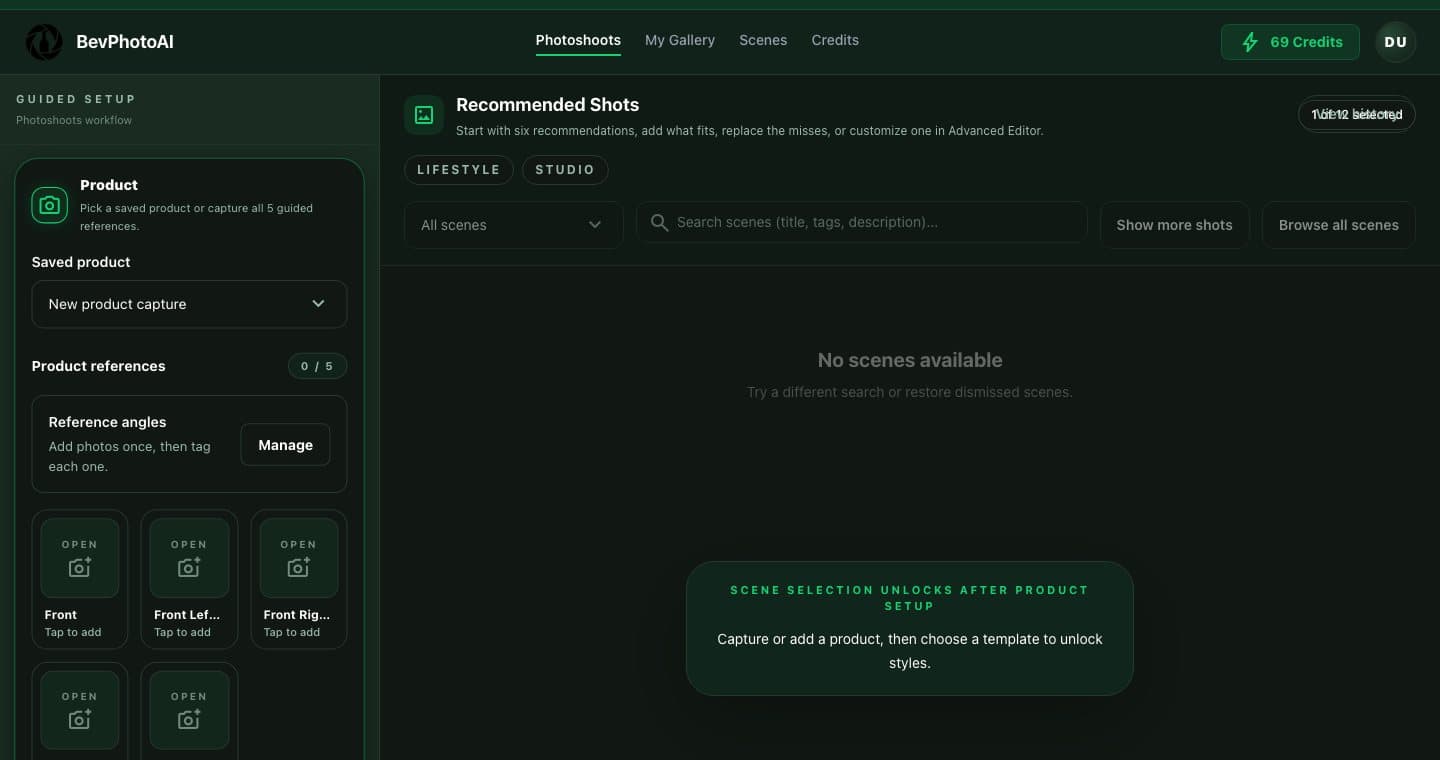
Task: Click the green Product camera icon
Action: (x=50, y=205)
